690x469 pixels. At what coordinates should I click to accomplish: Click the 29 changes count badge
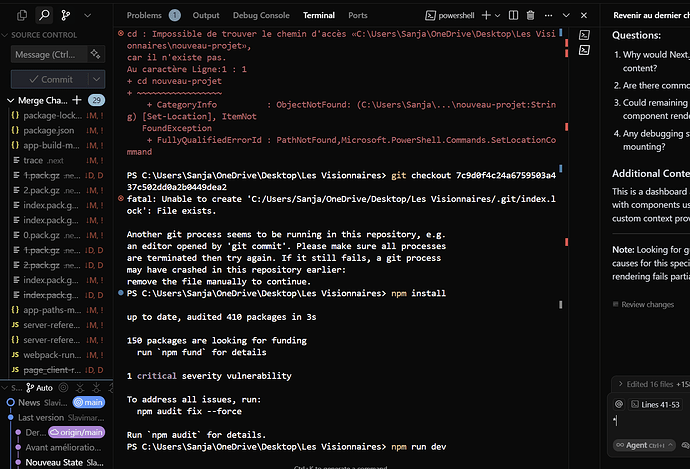pos(96,100)
